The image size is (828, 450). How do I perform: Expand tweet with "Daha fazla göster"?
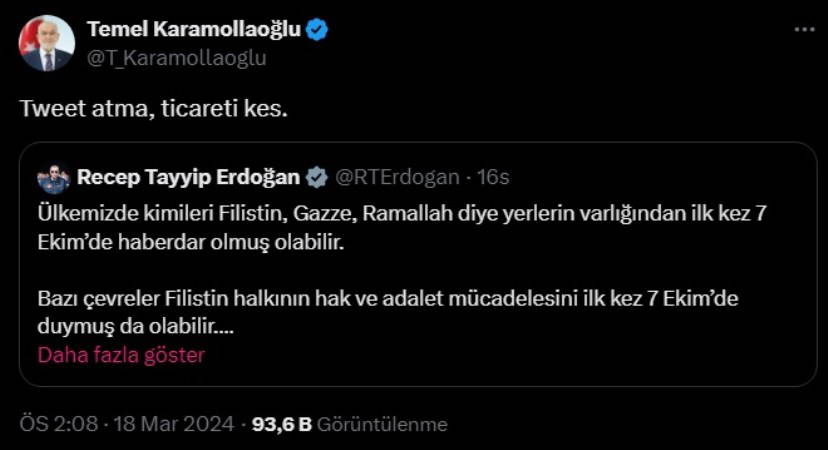120,355
